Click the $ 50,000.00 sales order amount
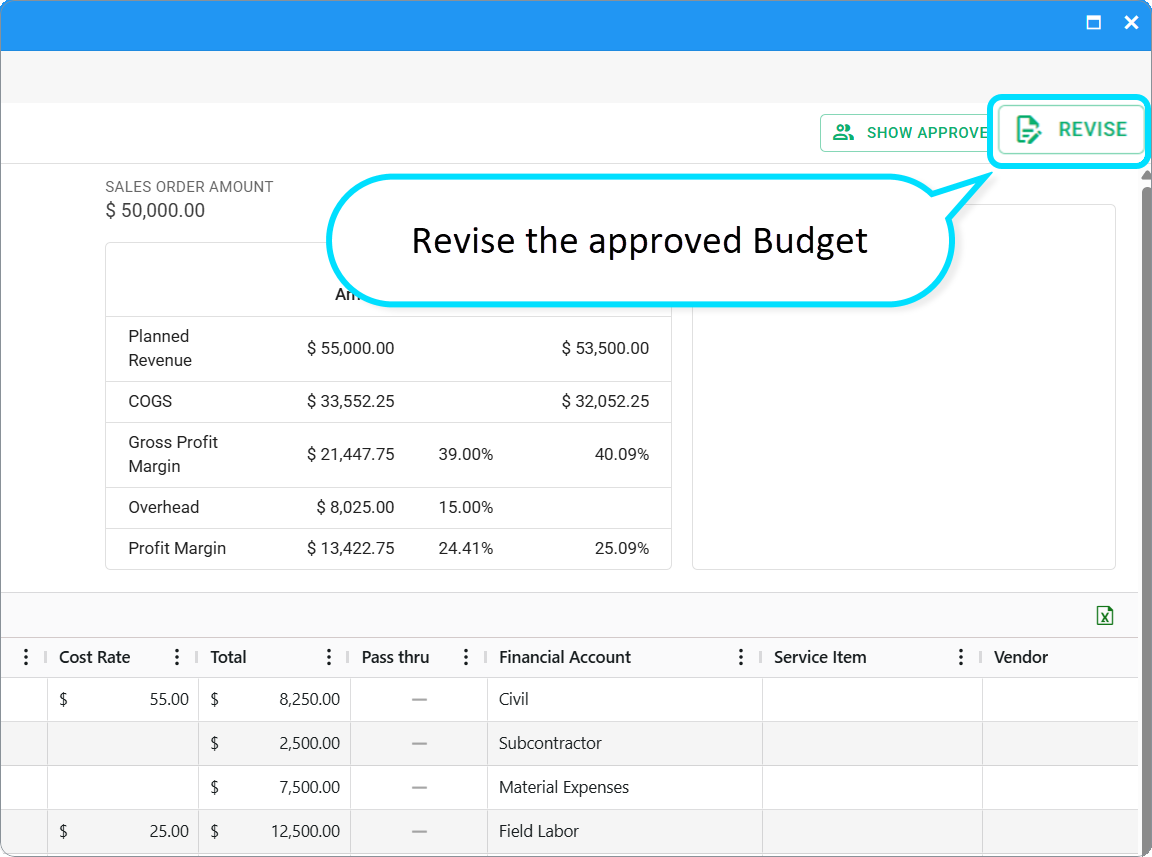 pyautogui.click(x=155, y=211)
